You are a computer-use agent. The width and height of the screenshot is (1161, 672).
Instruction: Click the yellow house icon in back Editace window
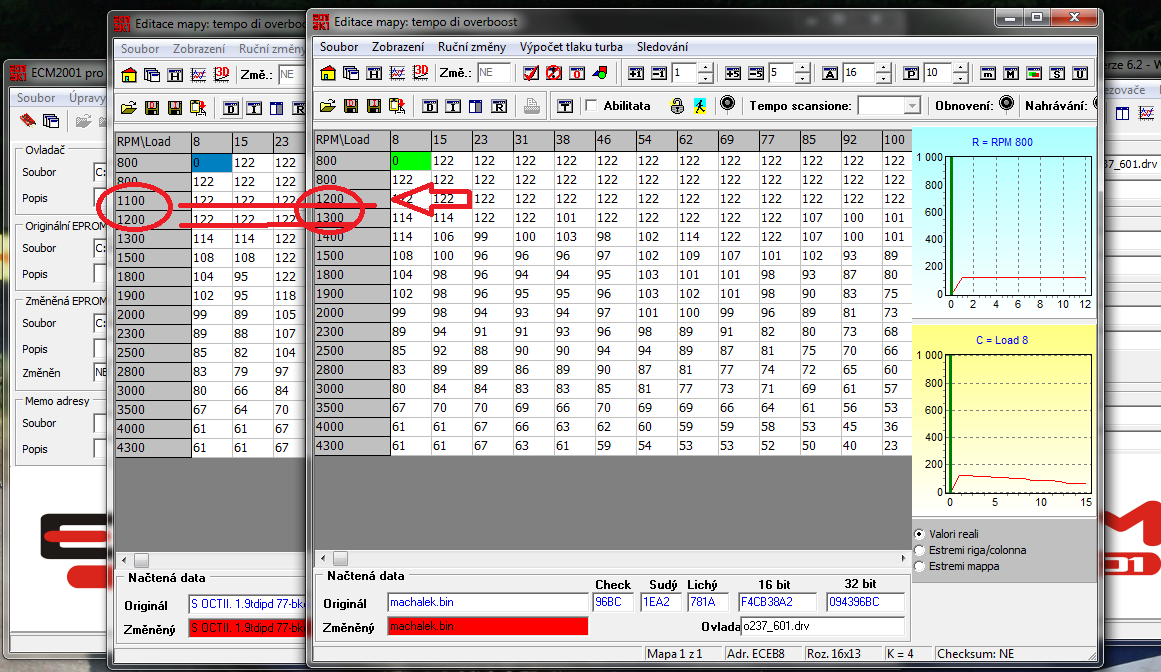(x=129, y=75)
